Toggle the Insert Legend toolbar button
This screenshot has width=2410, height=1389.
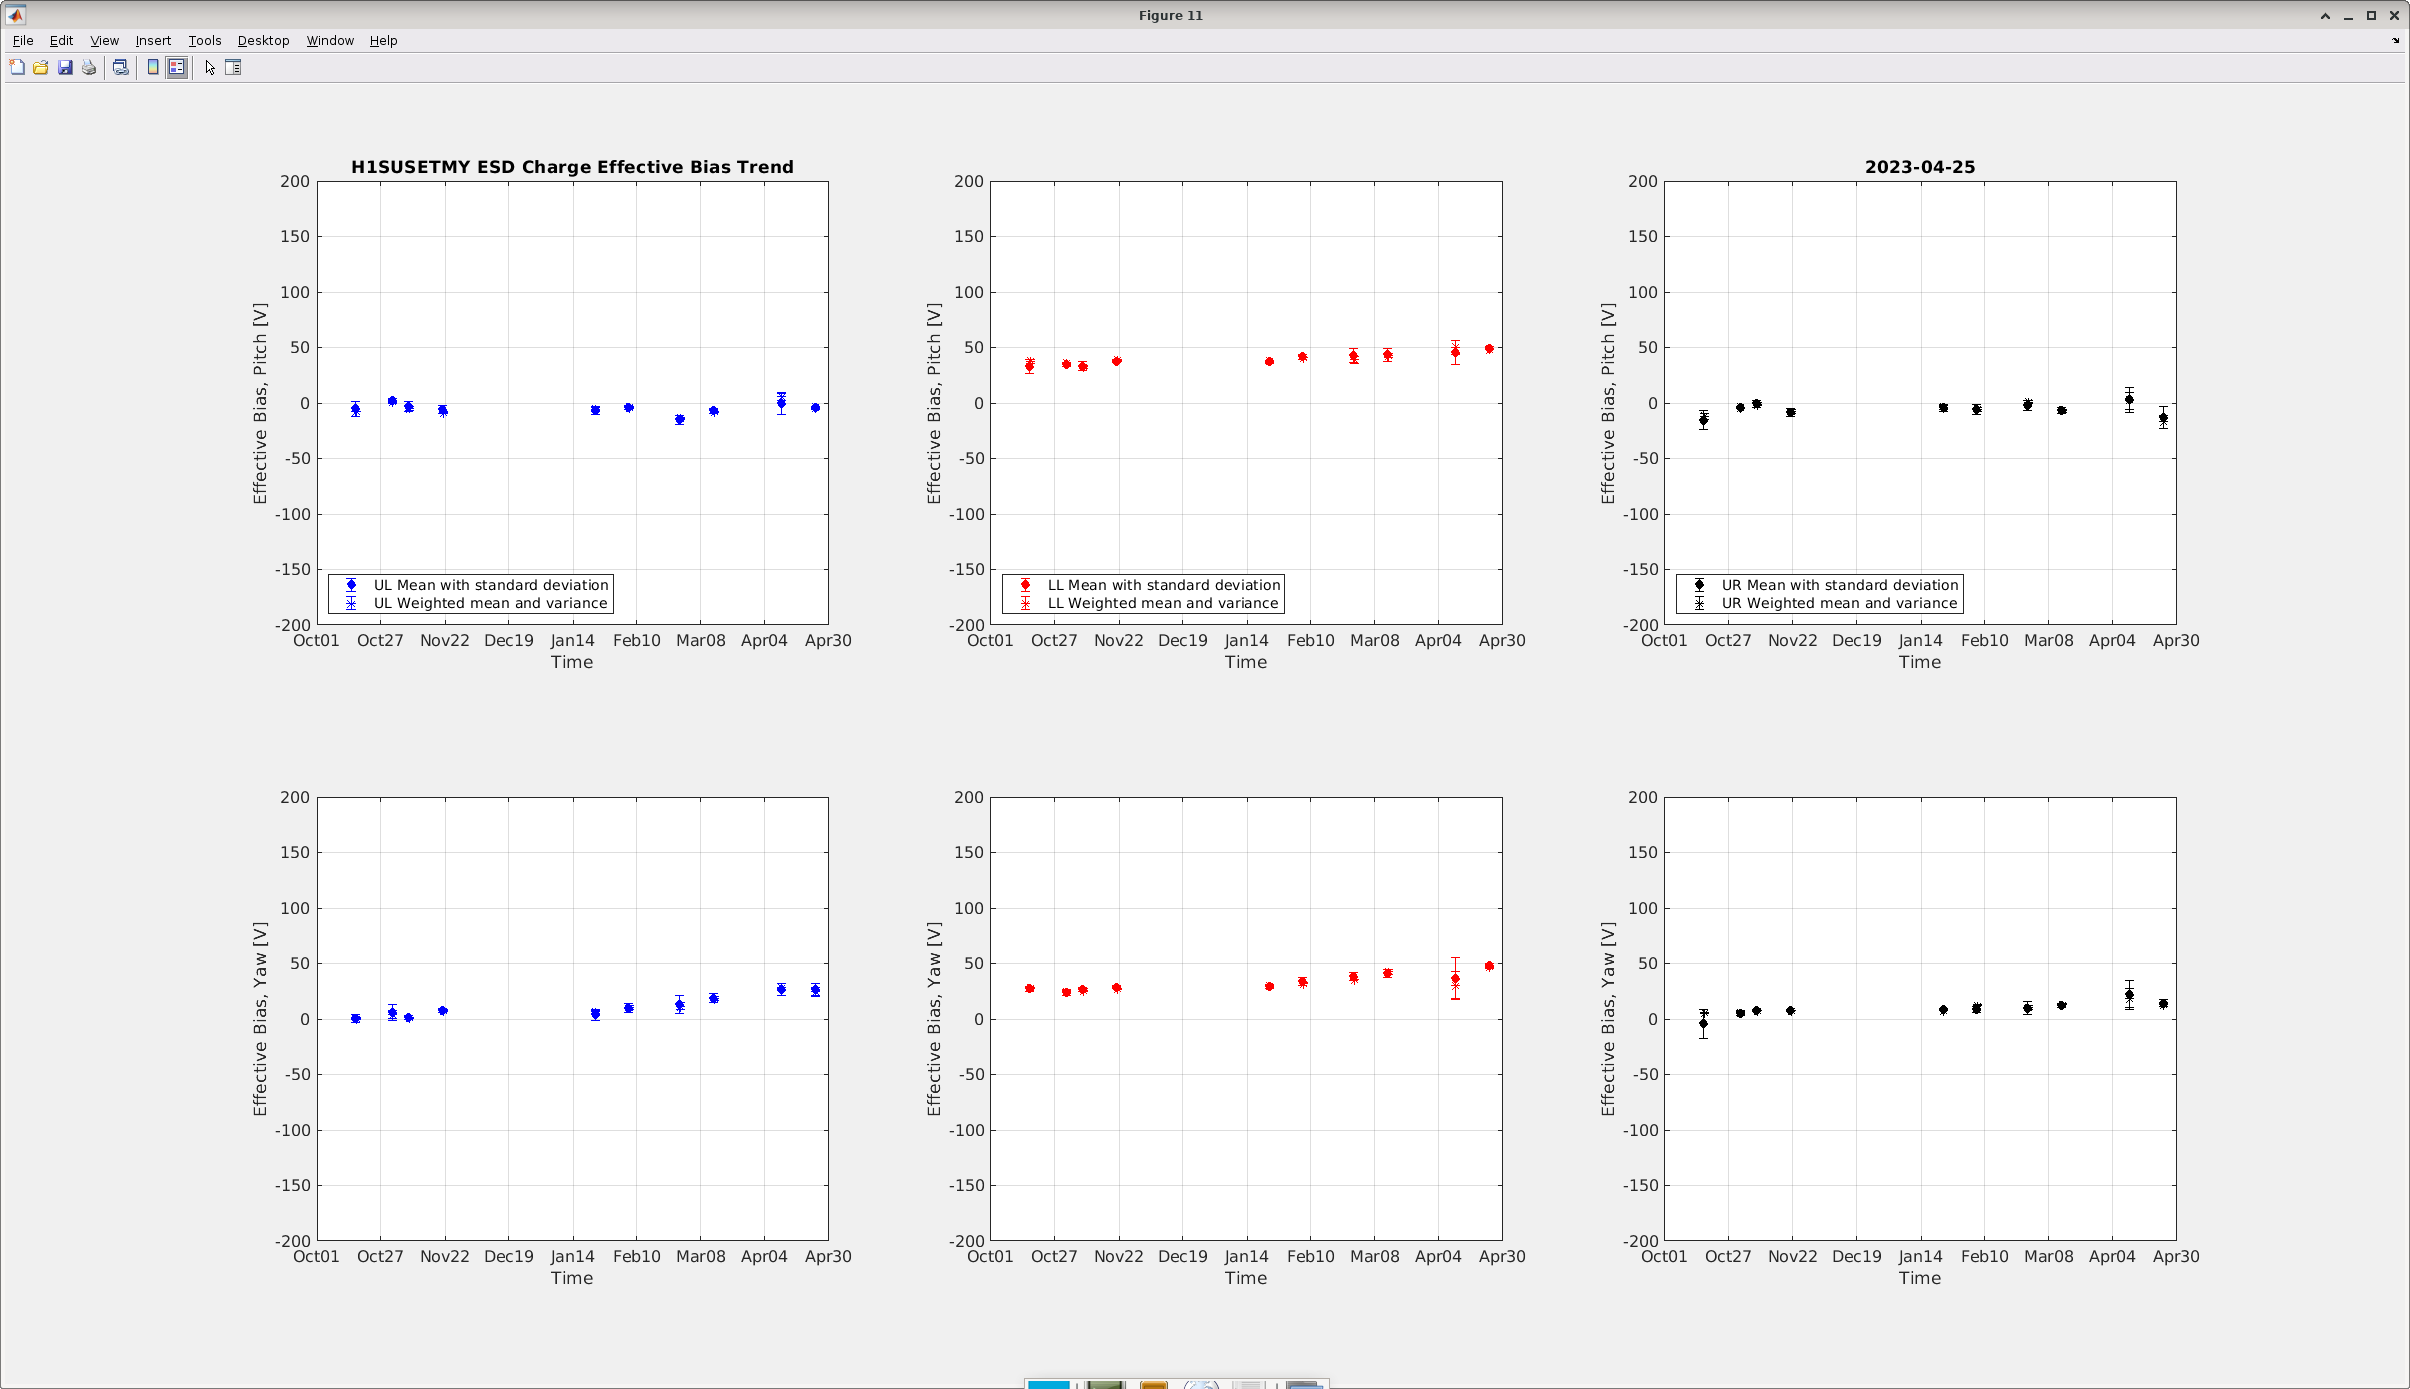tap(177, 67)
